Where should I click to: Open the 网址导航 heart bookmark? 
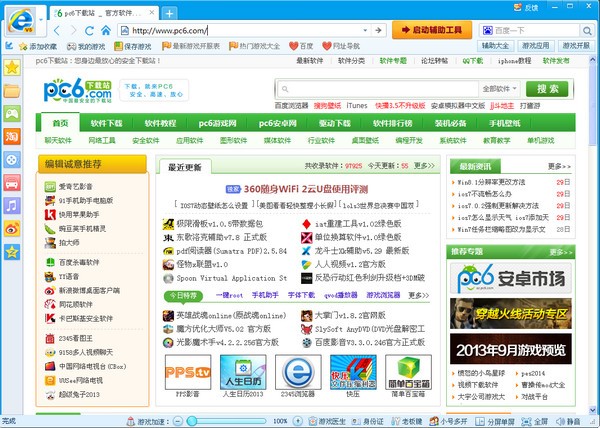341,46
